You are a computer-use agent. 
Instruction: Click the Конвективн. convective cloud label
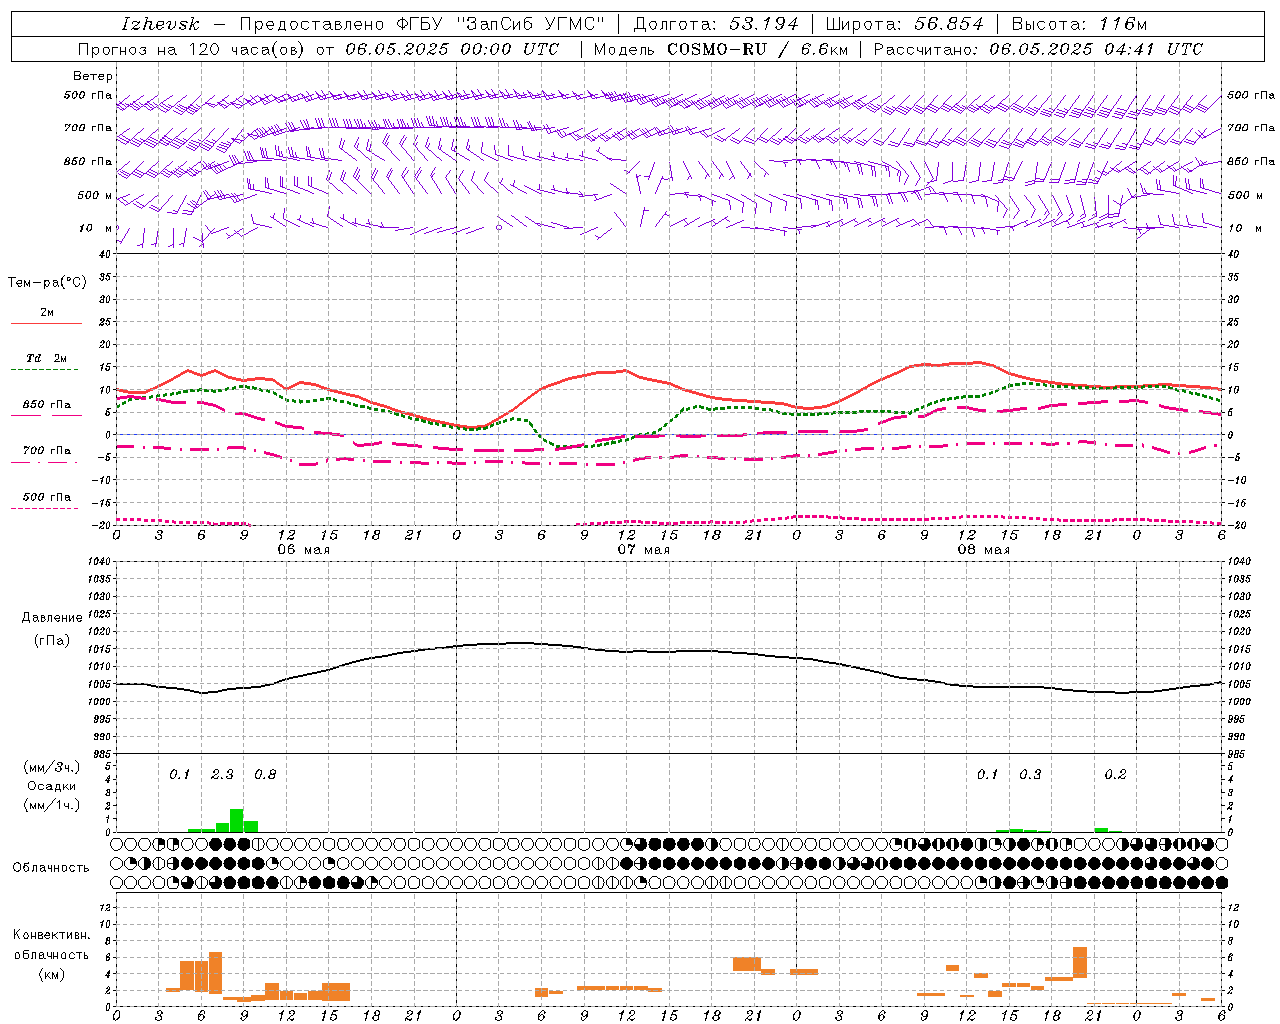point(51,935)
